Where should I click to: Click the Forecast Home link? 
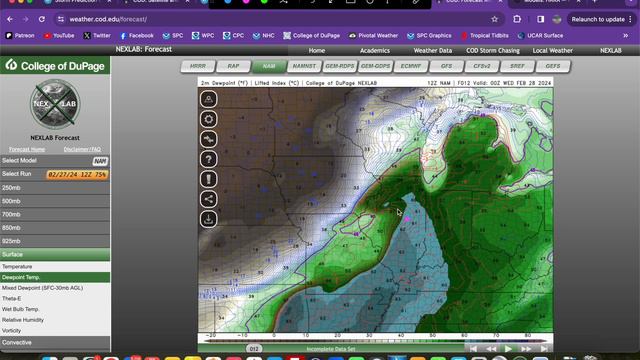pos(27,149)
